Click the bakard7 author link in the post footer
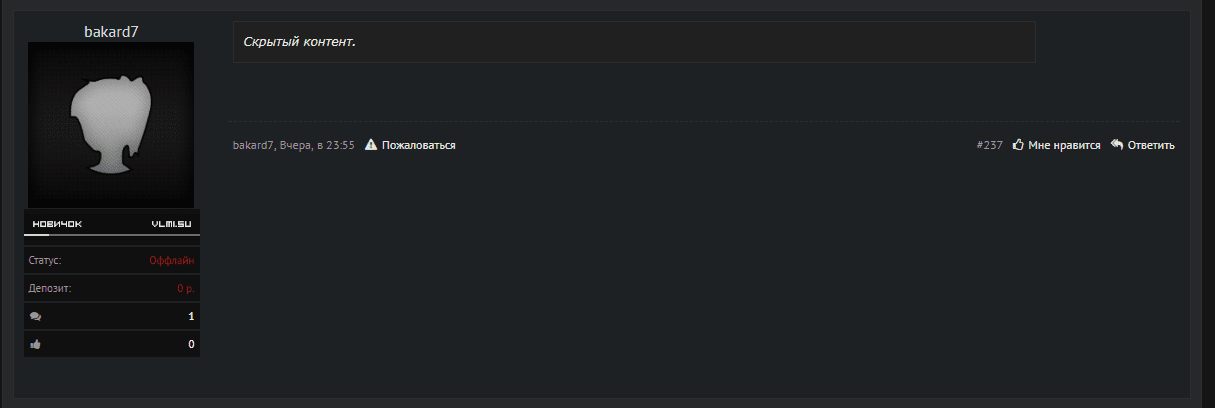Image resolution: width=1215 pixels, height=408 pixels. click(x=253, y=145)
